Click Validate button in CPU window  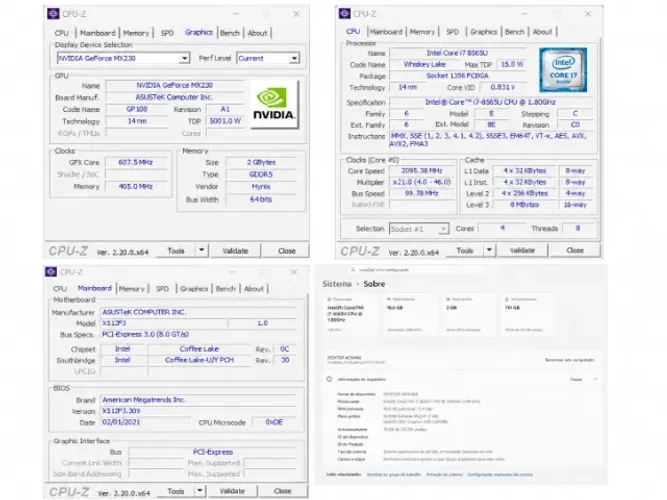coord(522,250)
